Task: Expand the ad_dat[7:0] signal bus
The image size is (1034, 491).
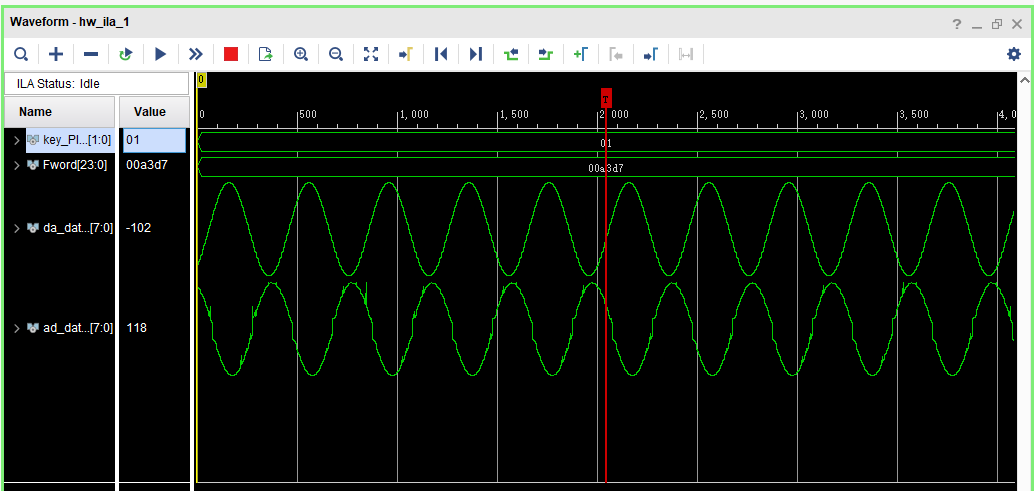Action: point(16,328)
